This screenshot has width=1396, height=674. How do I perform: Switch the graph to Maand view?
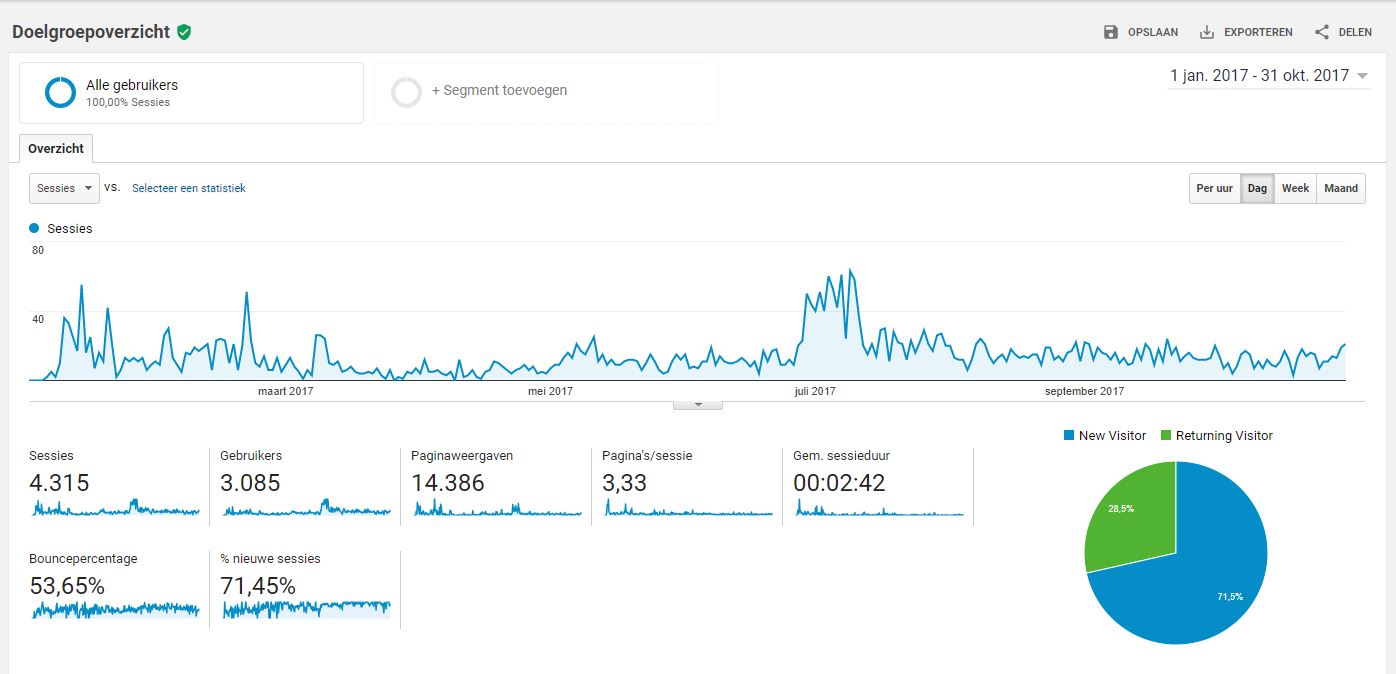(1341, 188)
